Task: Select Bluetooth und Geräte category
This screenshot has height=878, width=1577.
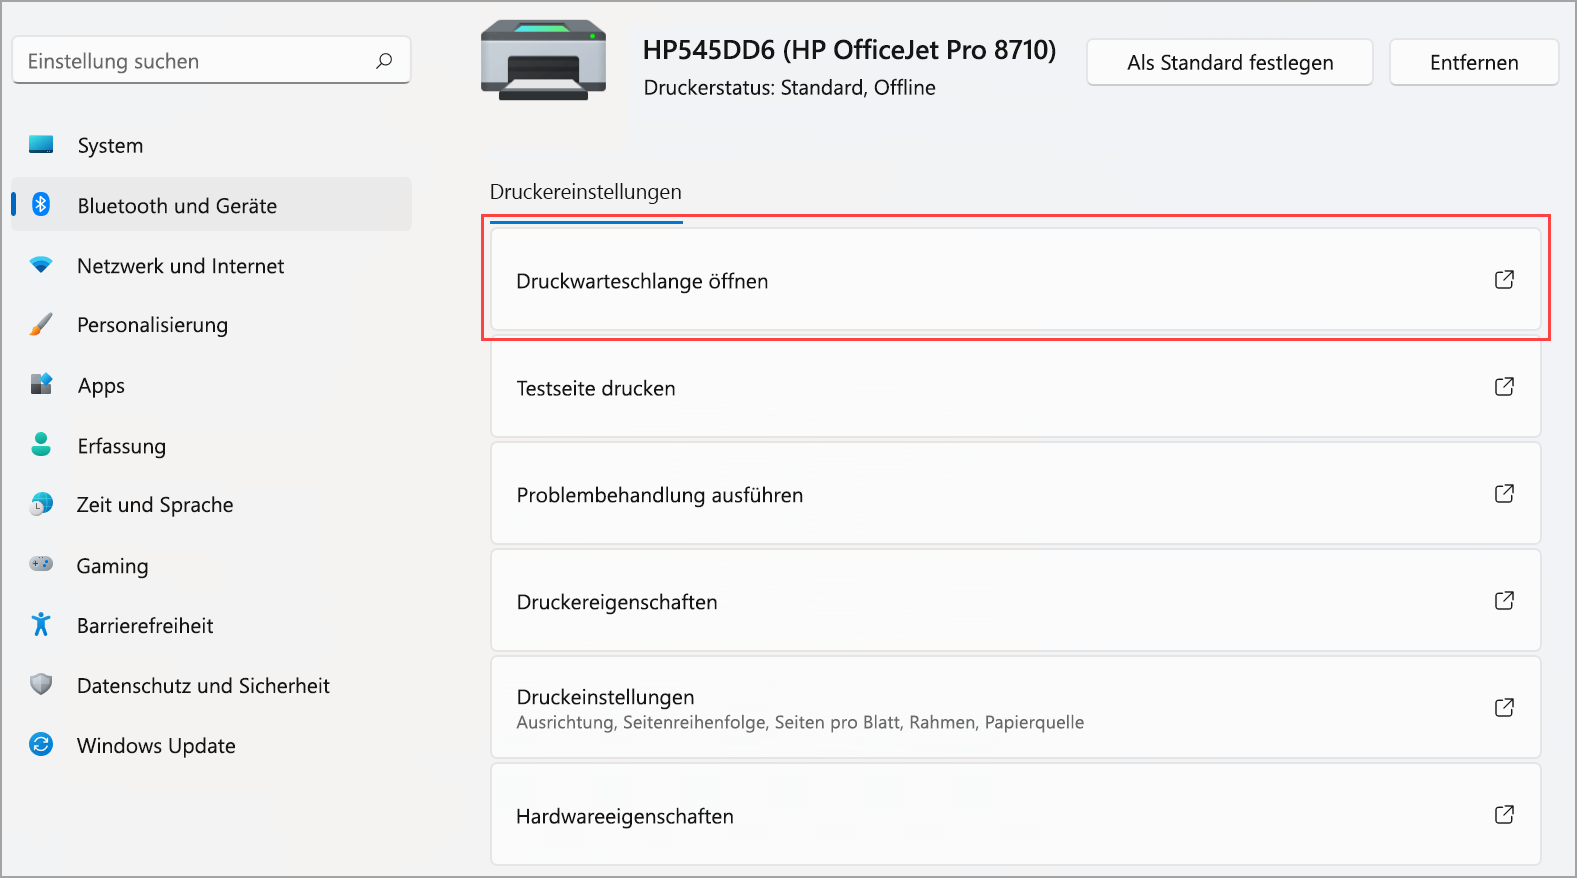Action: 211,205
